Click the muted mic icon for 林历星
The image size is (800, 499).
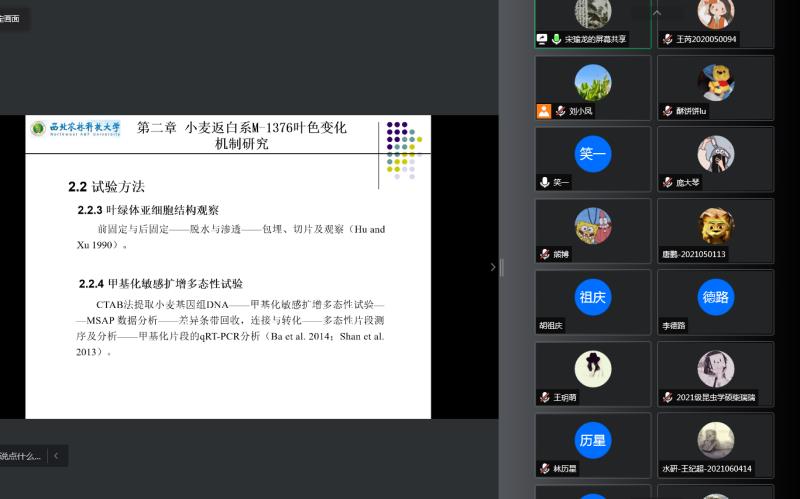(x=544, y=468)
